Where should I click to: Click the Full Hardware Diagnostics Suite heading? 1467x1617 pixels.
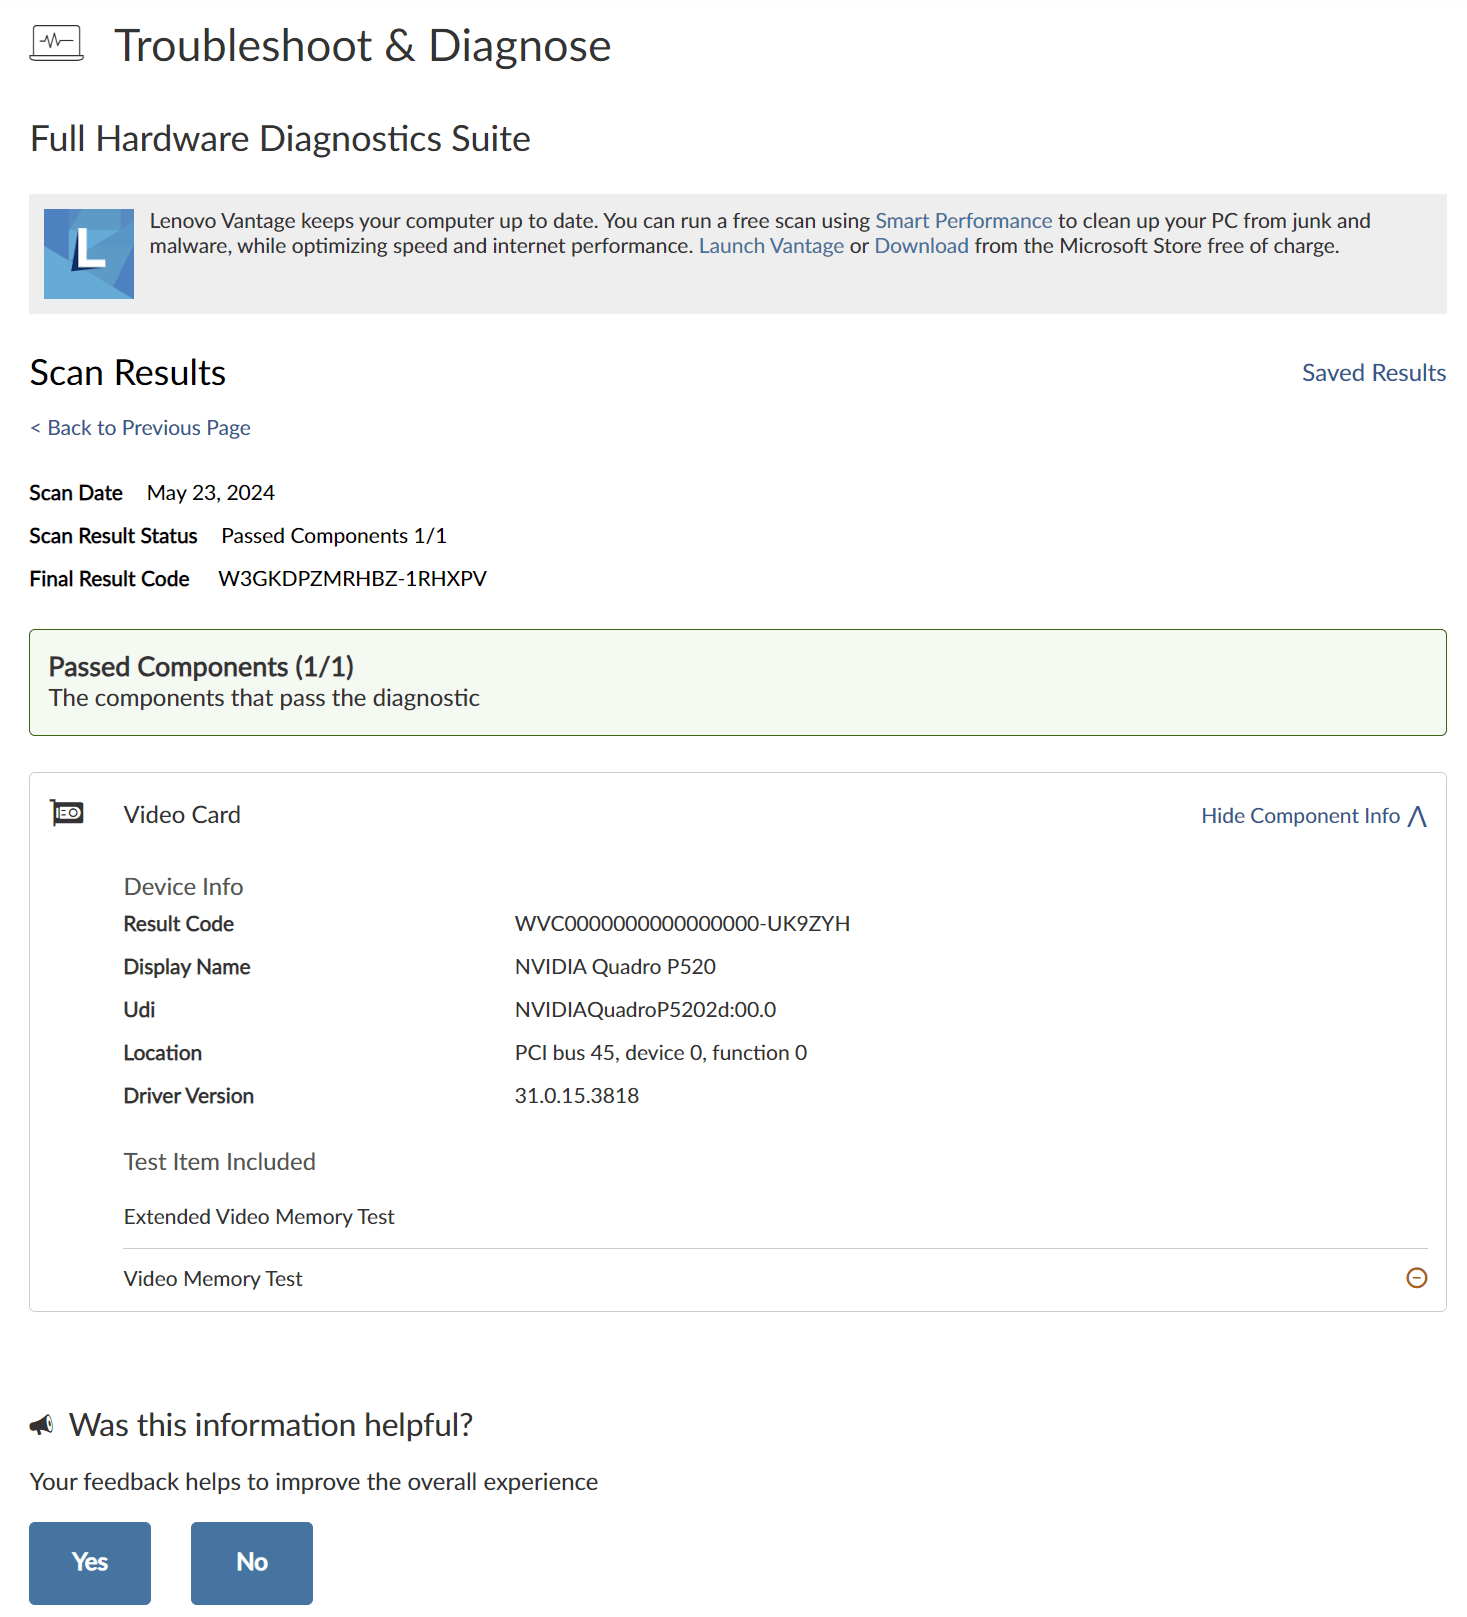(x=280, y=139)
